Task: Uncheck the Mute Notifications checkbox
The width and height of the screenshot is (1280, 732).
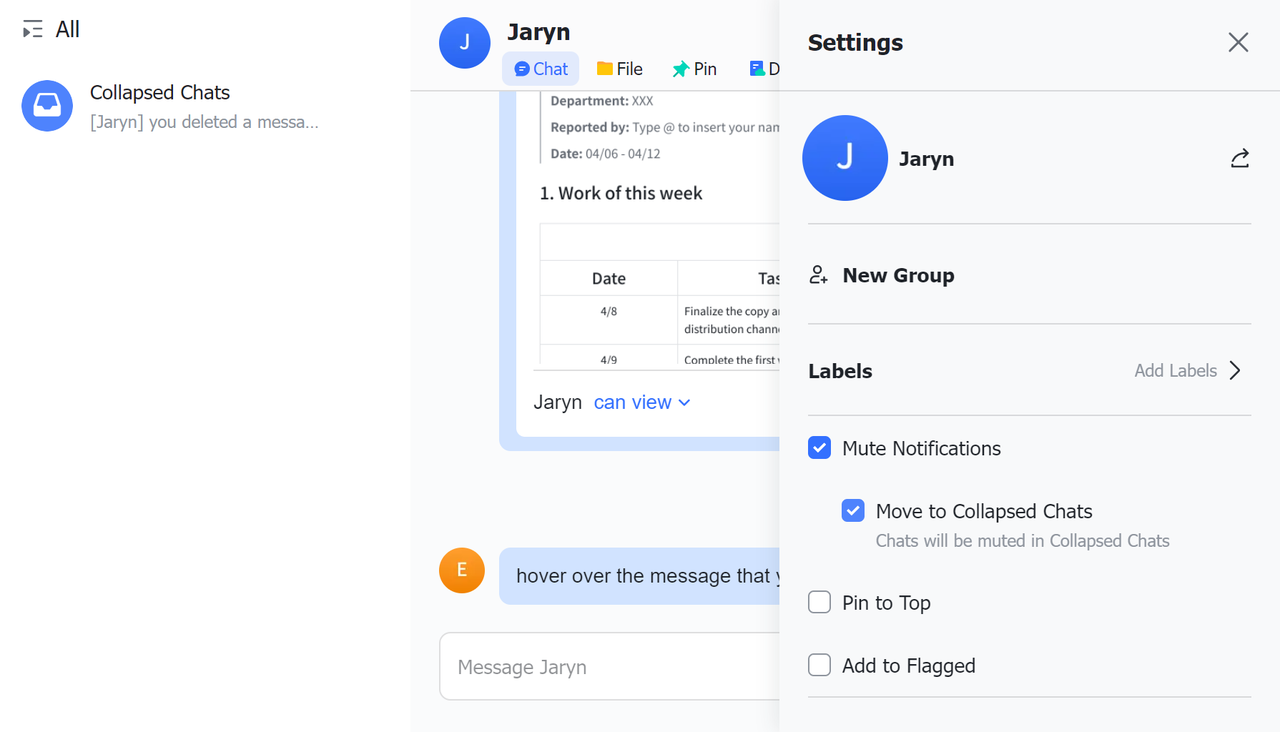Action: click(819, 448)
